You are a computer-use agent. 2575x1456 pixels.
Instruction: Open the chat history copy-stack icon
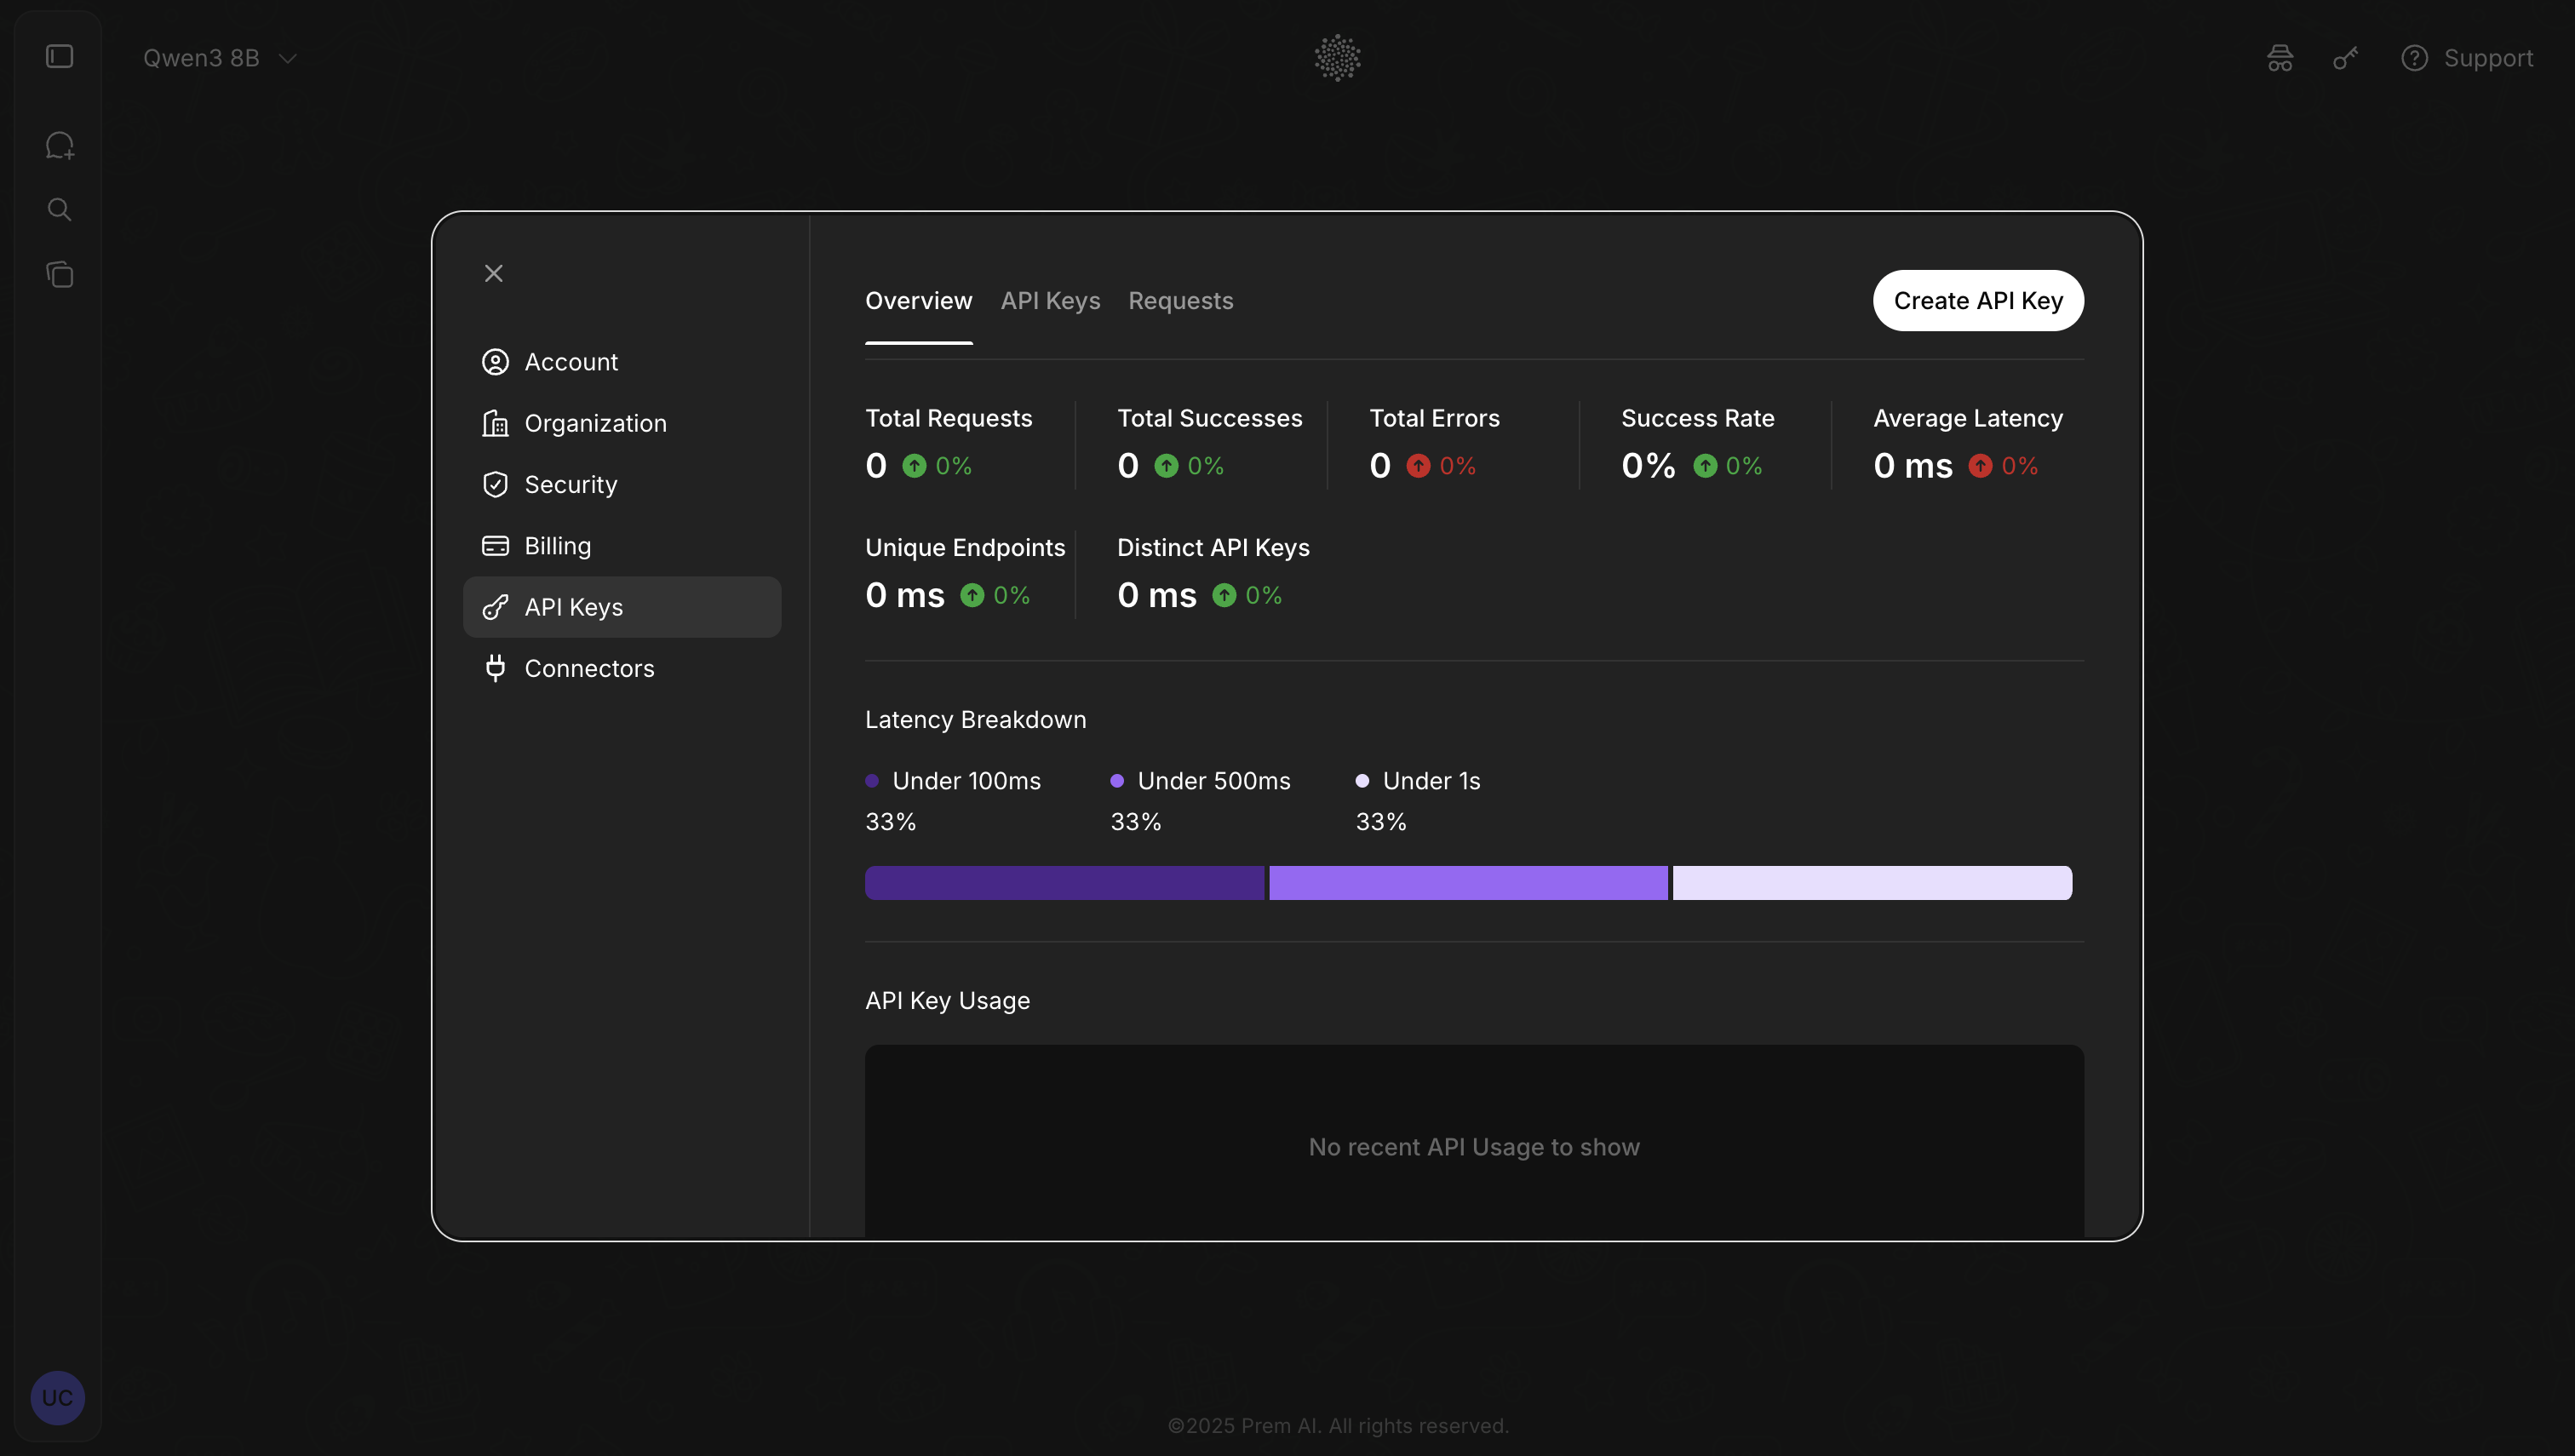[x=60, y=275]
